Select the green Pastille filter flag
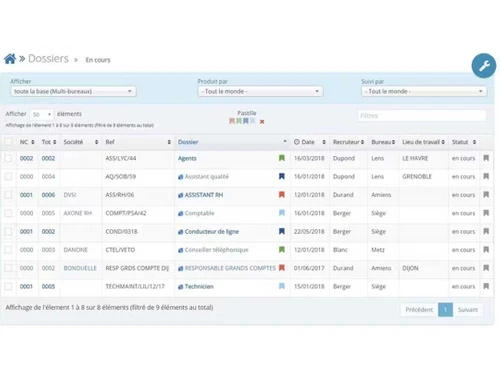The width and height of the screenshot is (500, 375). [239, 121]
